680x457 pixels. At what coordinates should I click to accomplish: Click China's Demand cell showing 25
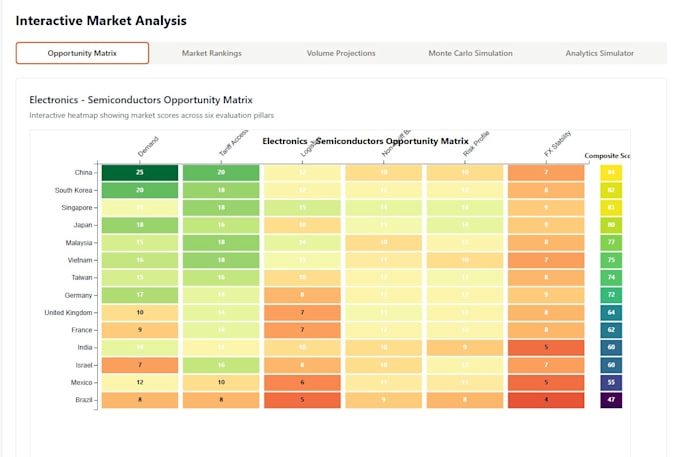click(x=140, y=173)
